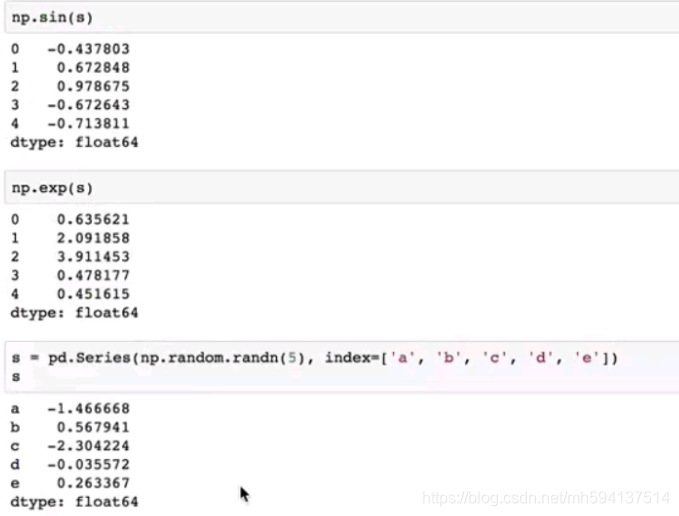The image size is (679, 516).
Task: Click the standalone 's' line in the last cell
Action: (16, 377)
